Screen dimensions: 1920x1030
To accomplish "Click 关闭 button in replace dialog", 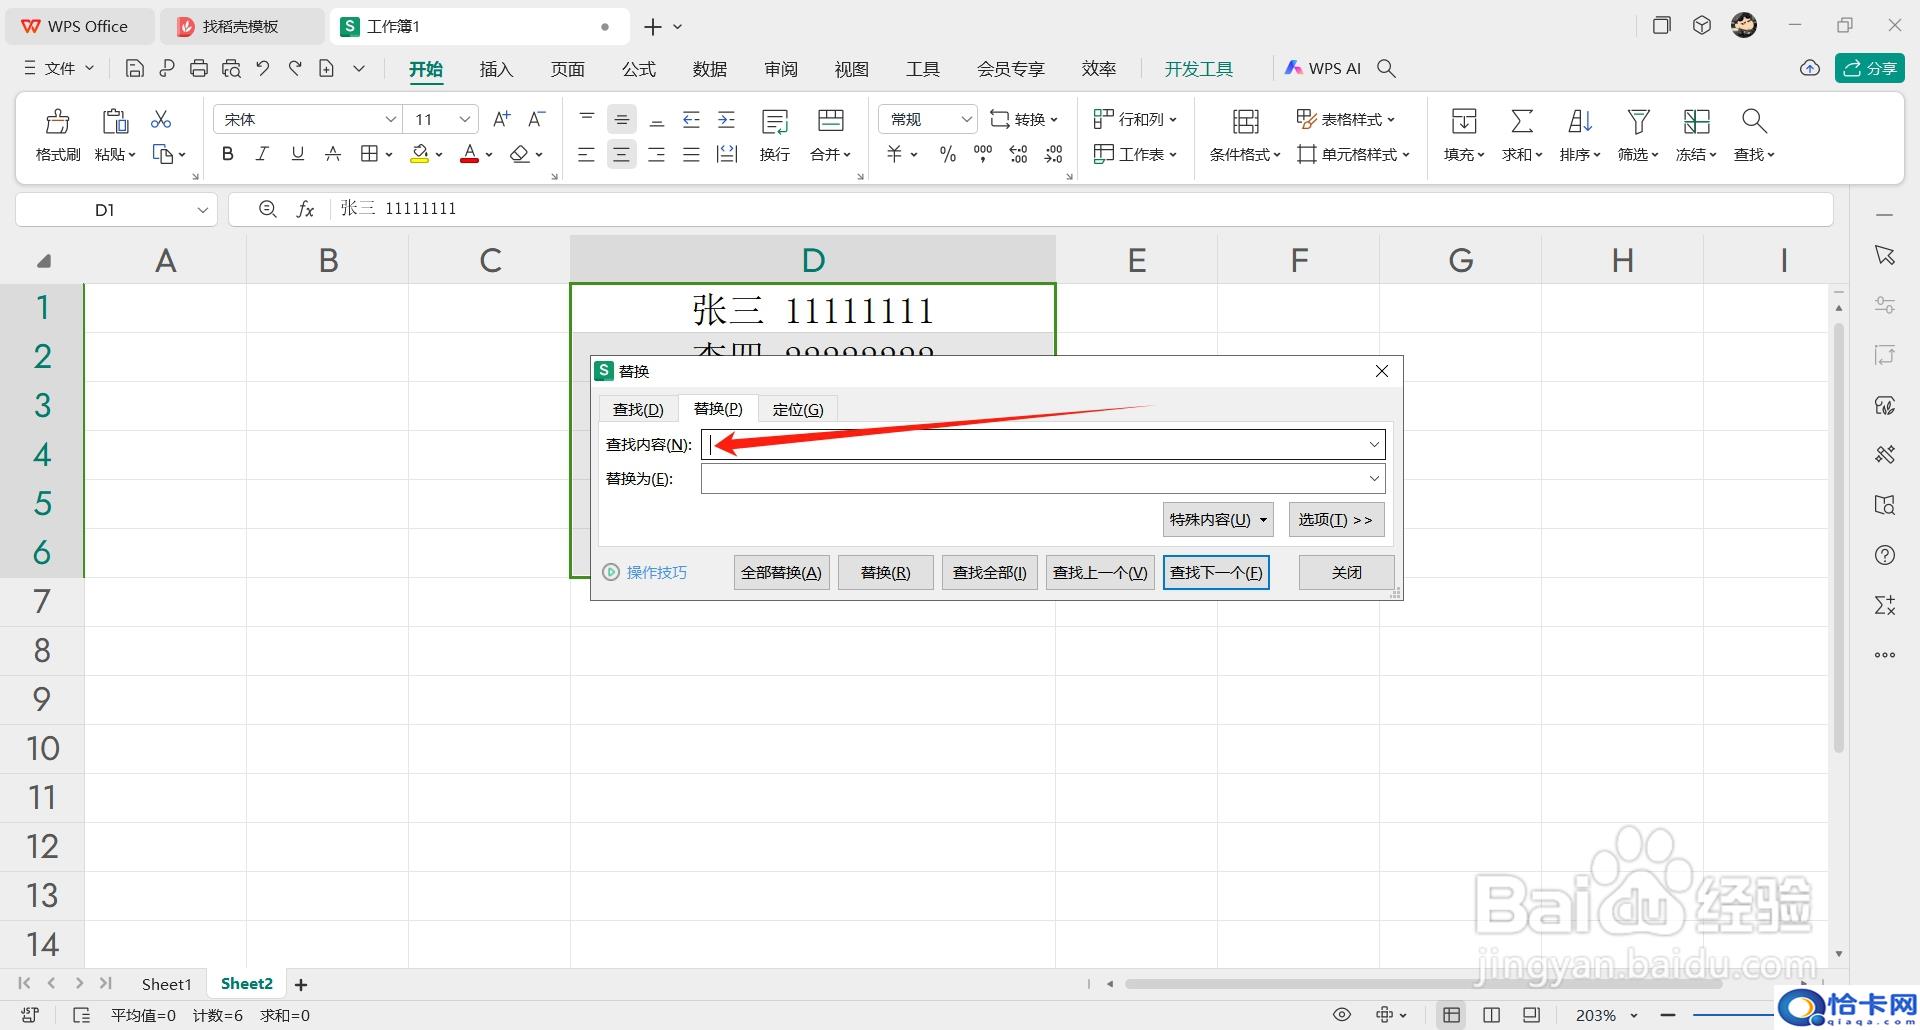I will click(x=1347, y=573).
